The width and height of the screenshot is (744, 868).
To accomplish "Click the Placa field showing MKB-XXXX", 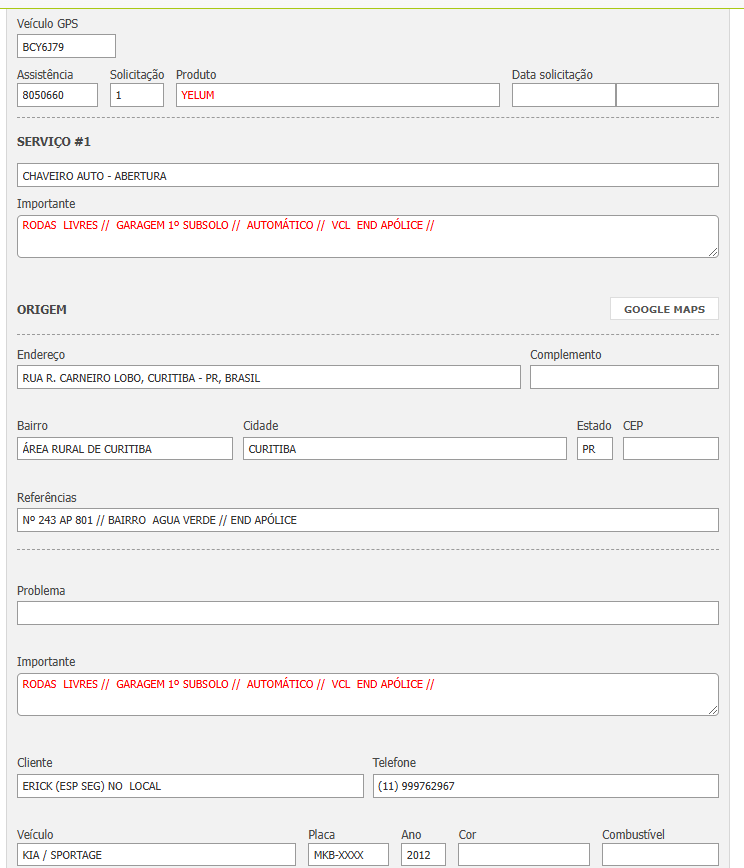I will (x=348, y=855).
